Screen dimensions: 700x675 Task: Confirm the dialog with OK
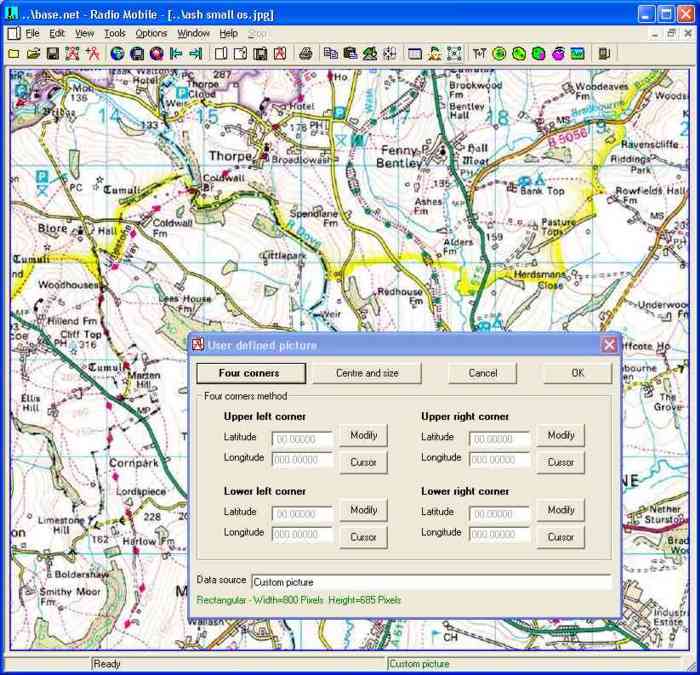578,373
